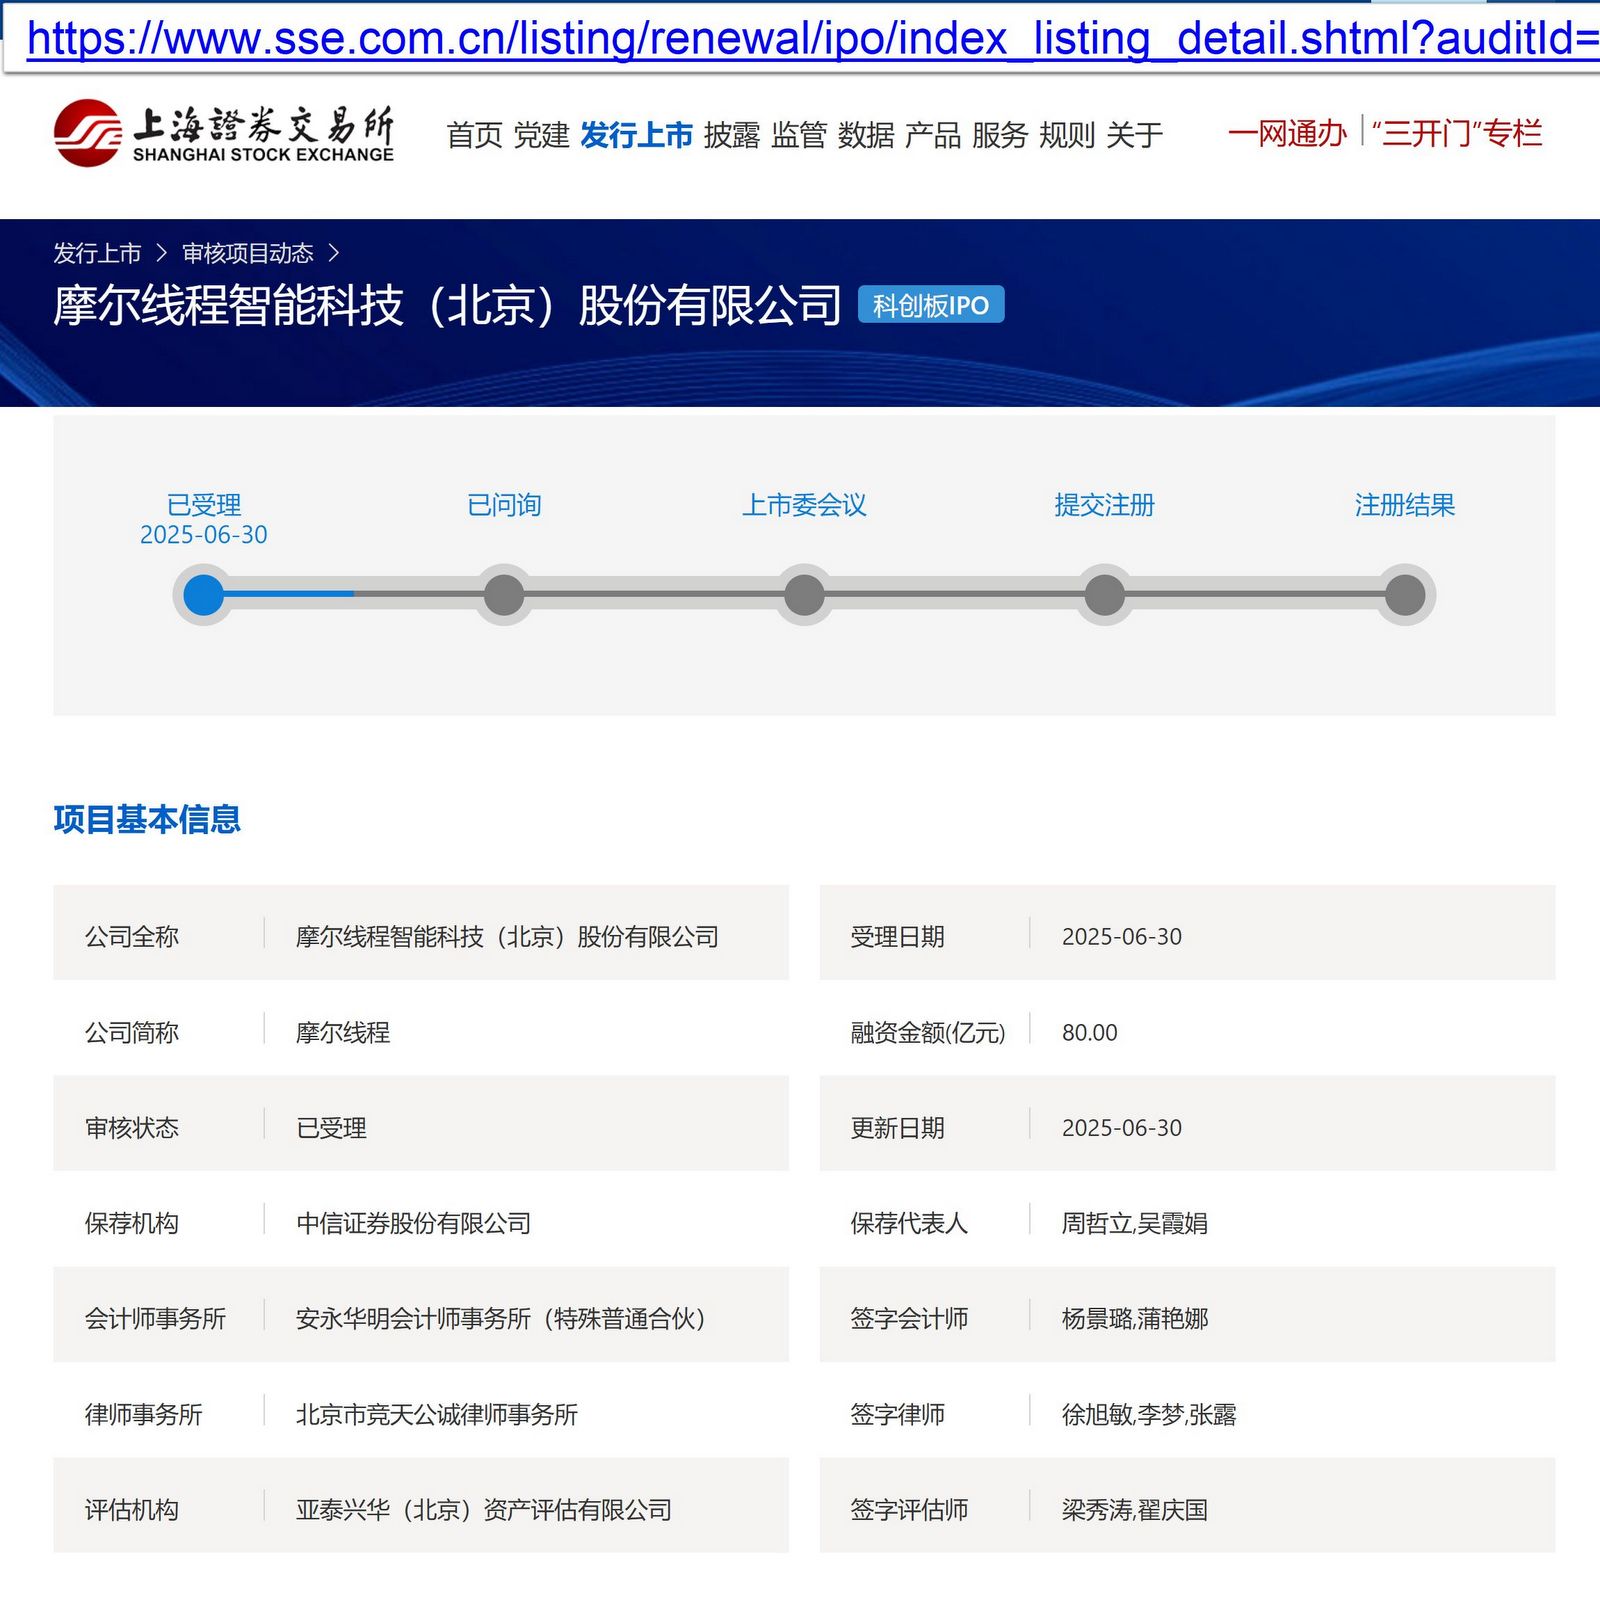The image size is (1600, 1600).
Task: Click the 注册结果 stage label
Action: click(x=1405, y=505)
